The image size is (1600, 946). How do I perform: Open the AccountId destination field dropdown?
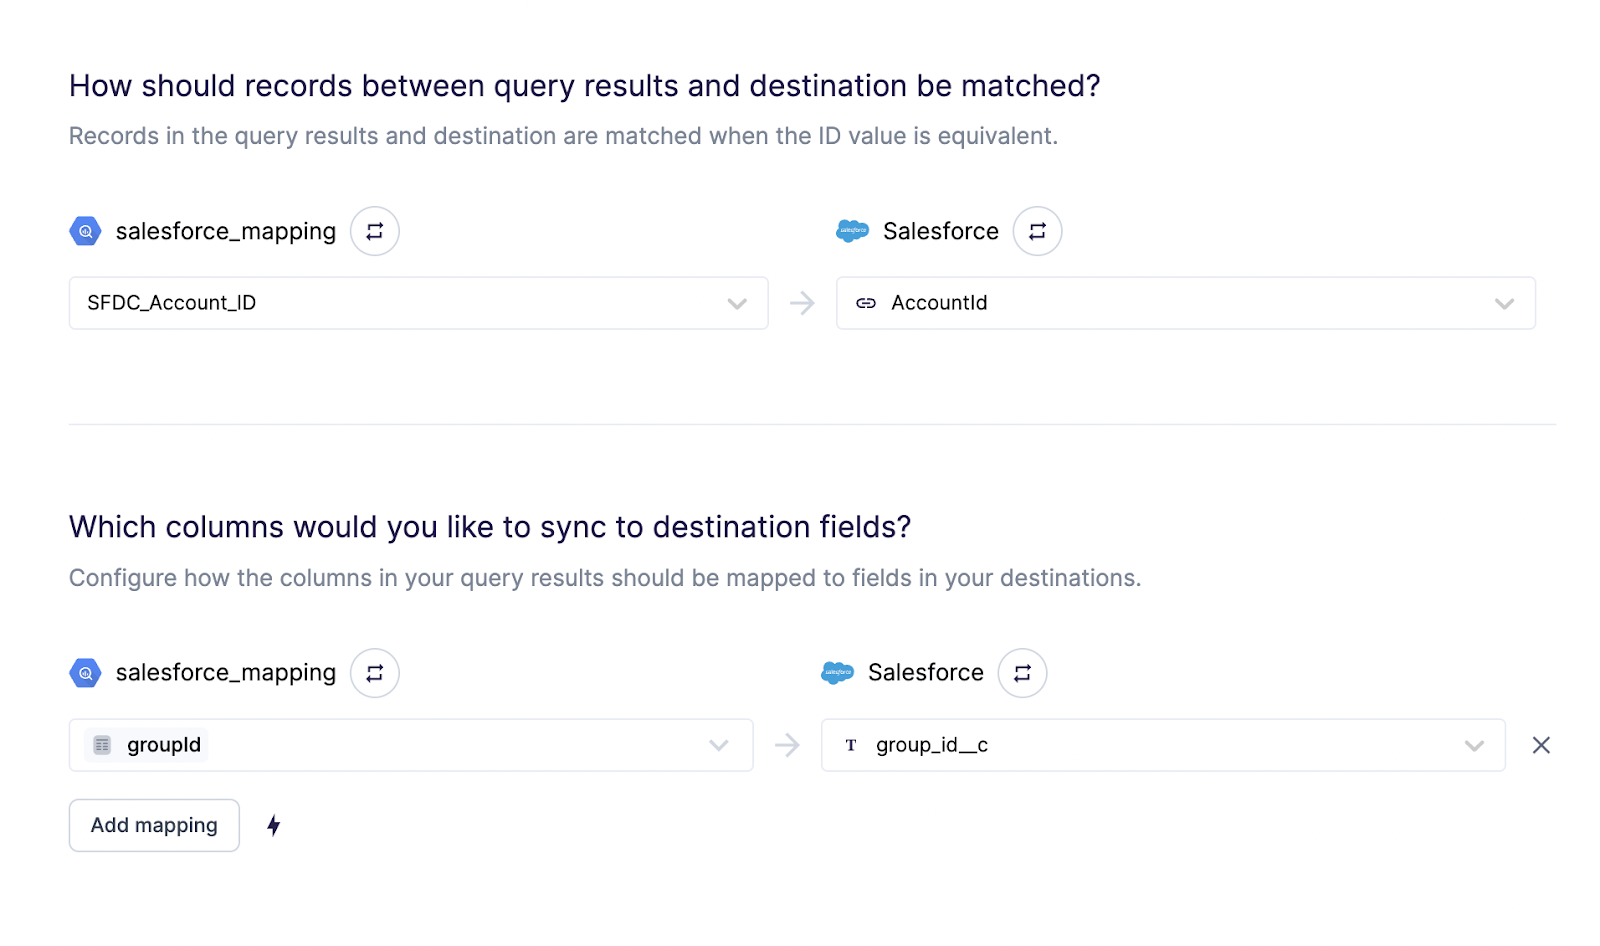pos(1185,303)
